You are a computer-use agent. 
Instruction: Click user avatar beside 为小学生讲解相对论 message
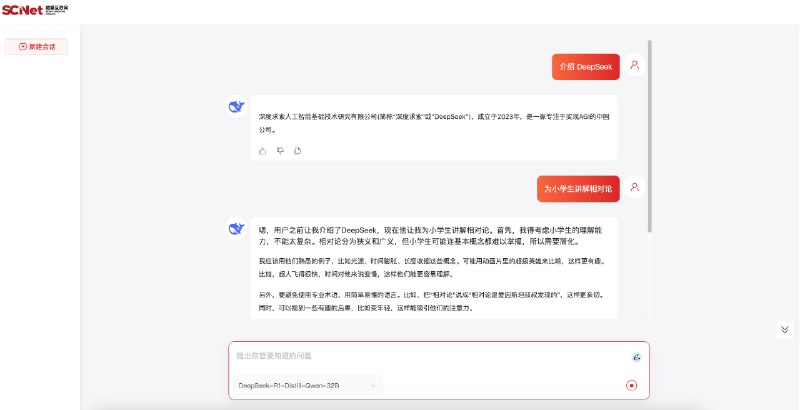point(635,187)
